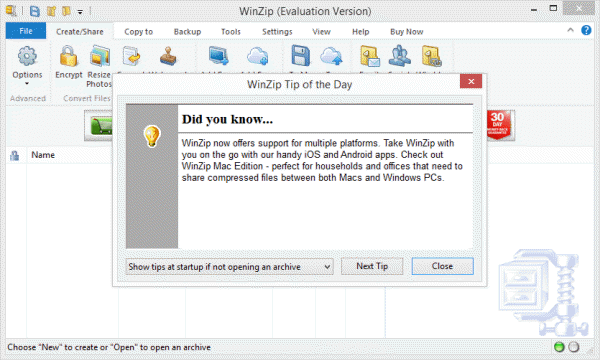Click the WinZip Tip of the Day title
The image size is (600, 360).
click(300, 84)
